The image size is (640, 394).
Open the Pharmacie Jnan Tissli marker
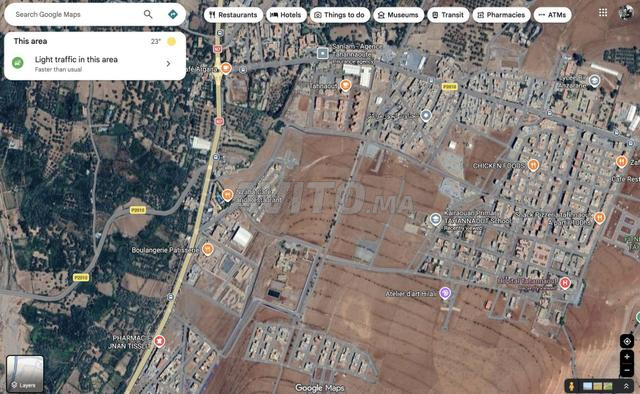tap(159, 341)
